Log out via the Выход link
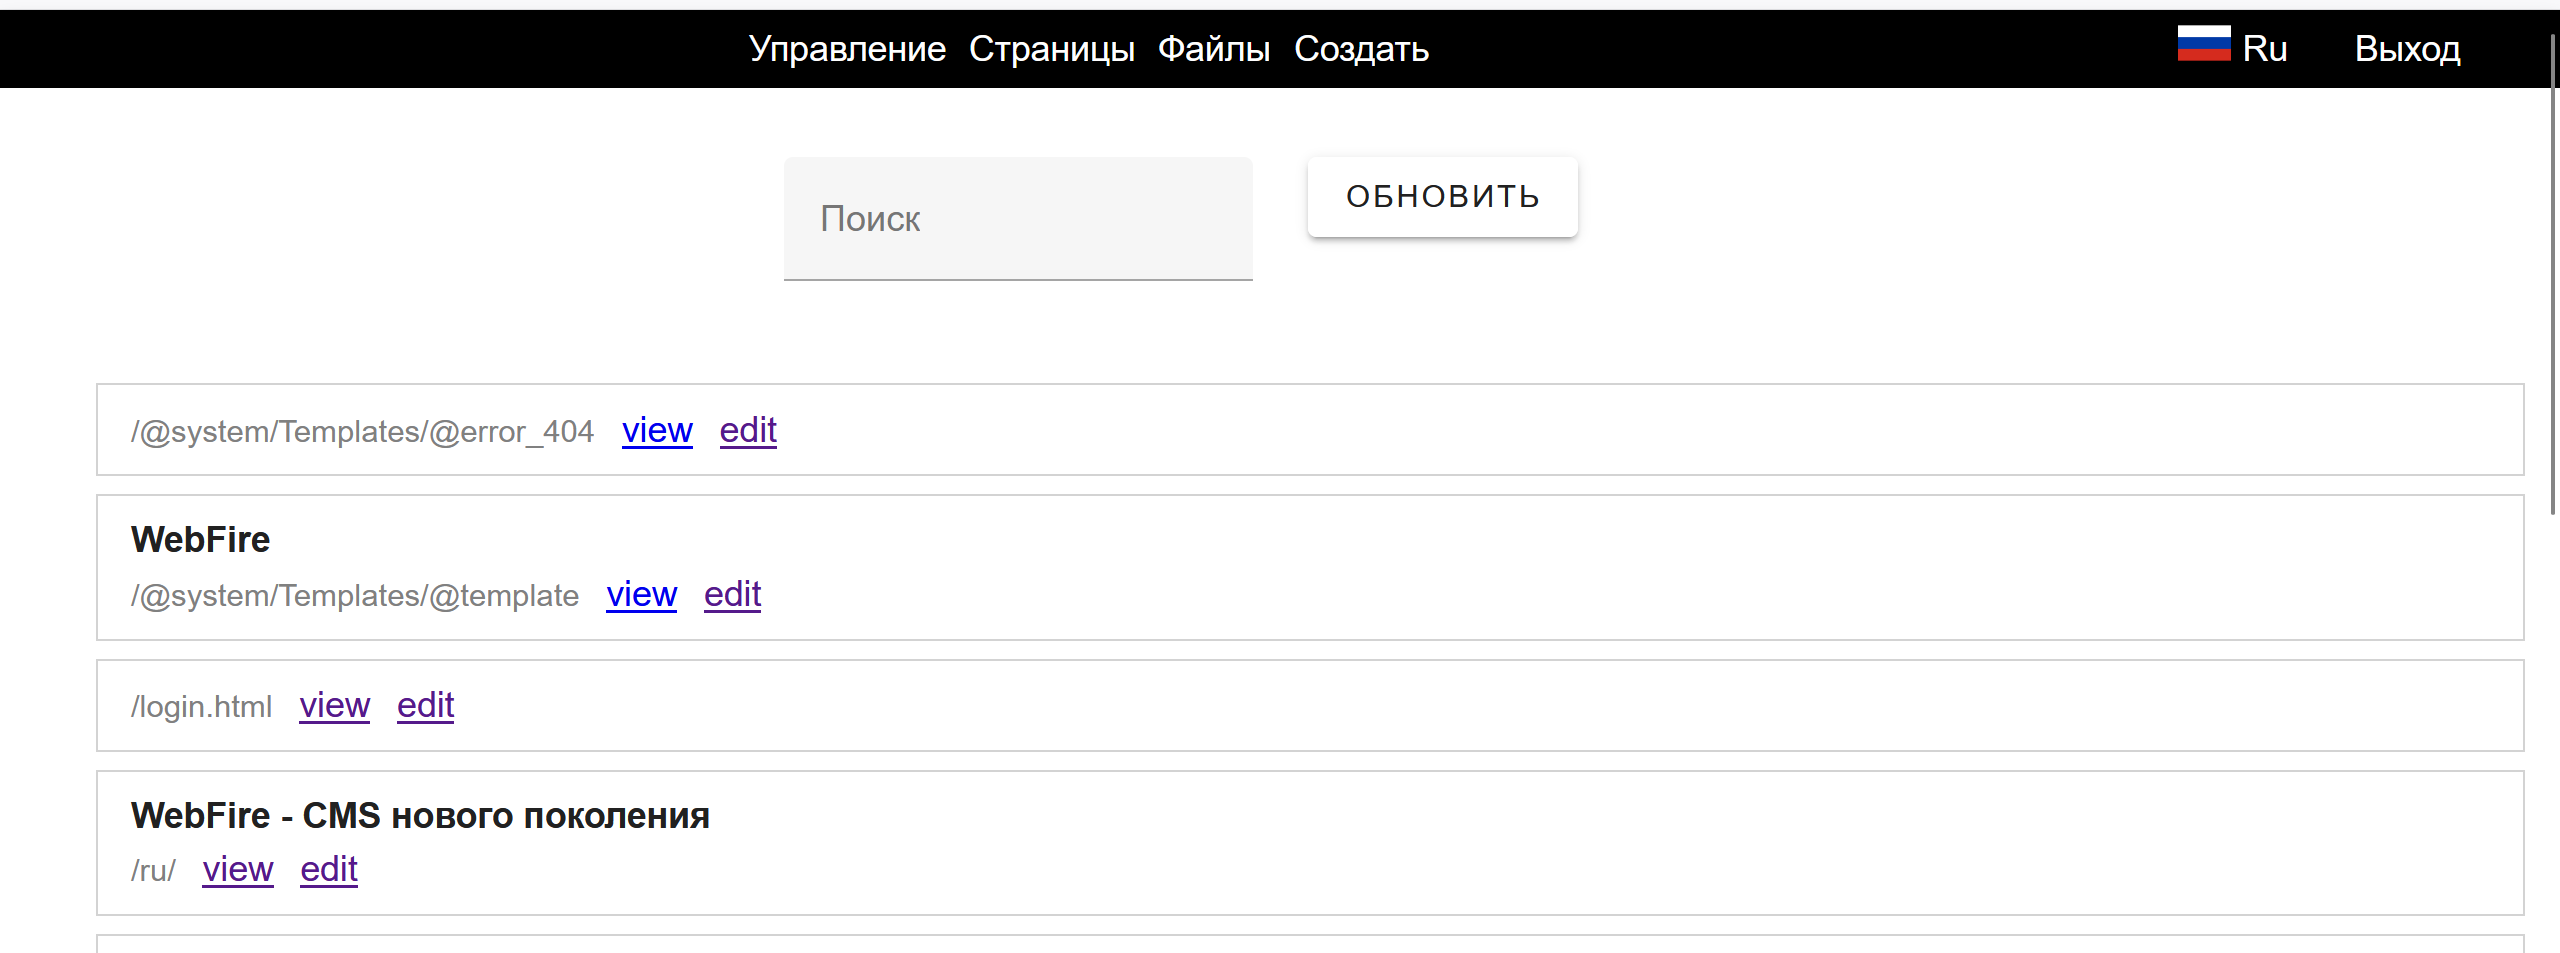 (x=2407, y=49)
